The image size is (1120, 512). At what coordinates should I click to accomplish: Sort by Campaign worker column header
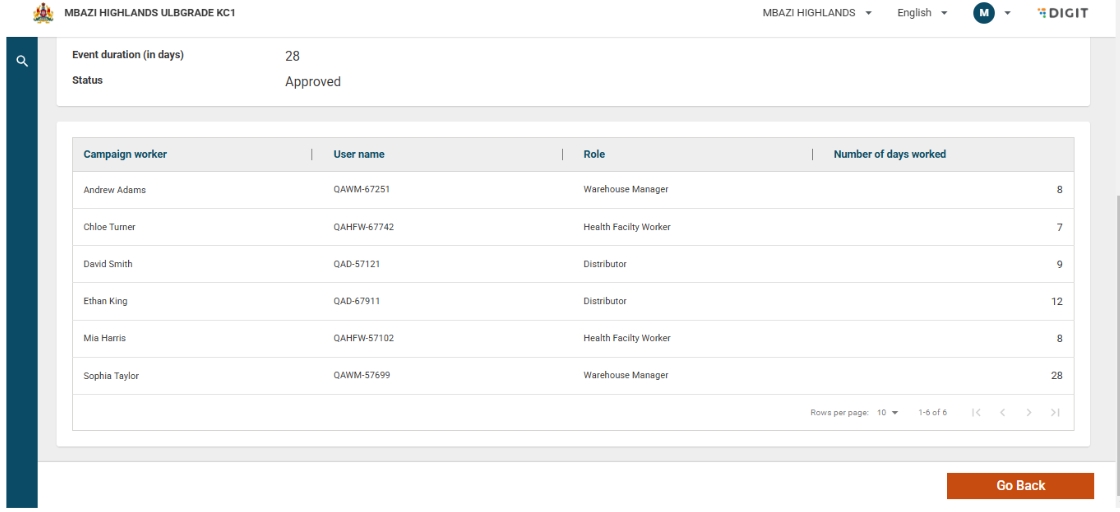pyautogui.click(x=125, y=154)
